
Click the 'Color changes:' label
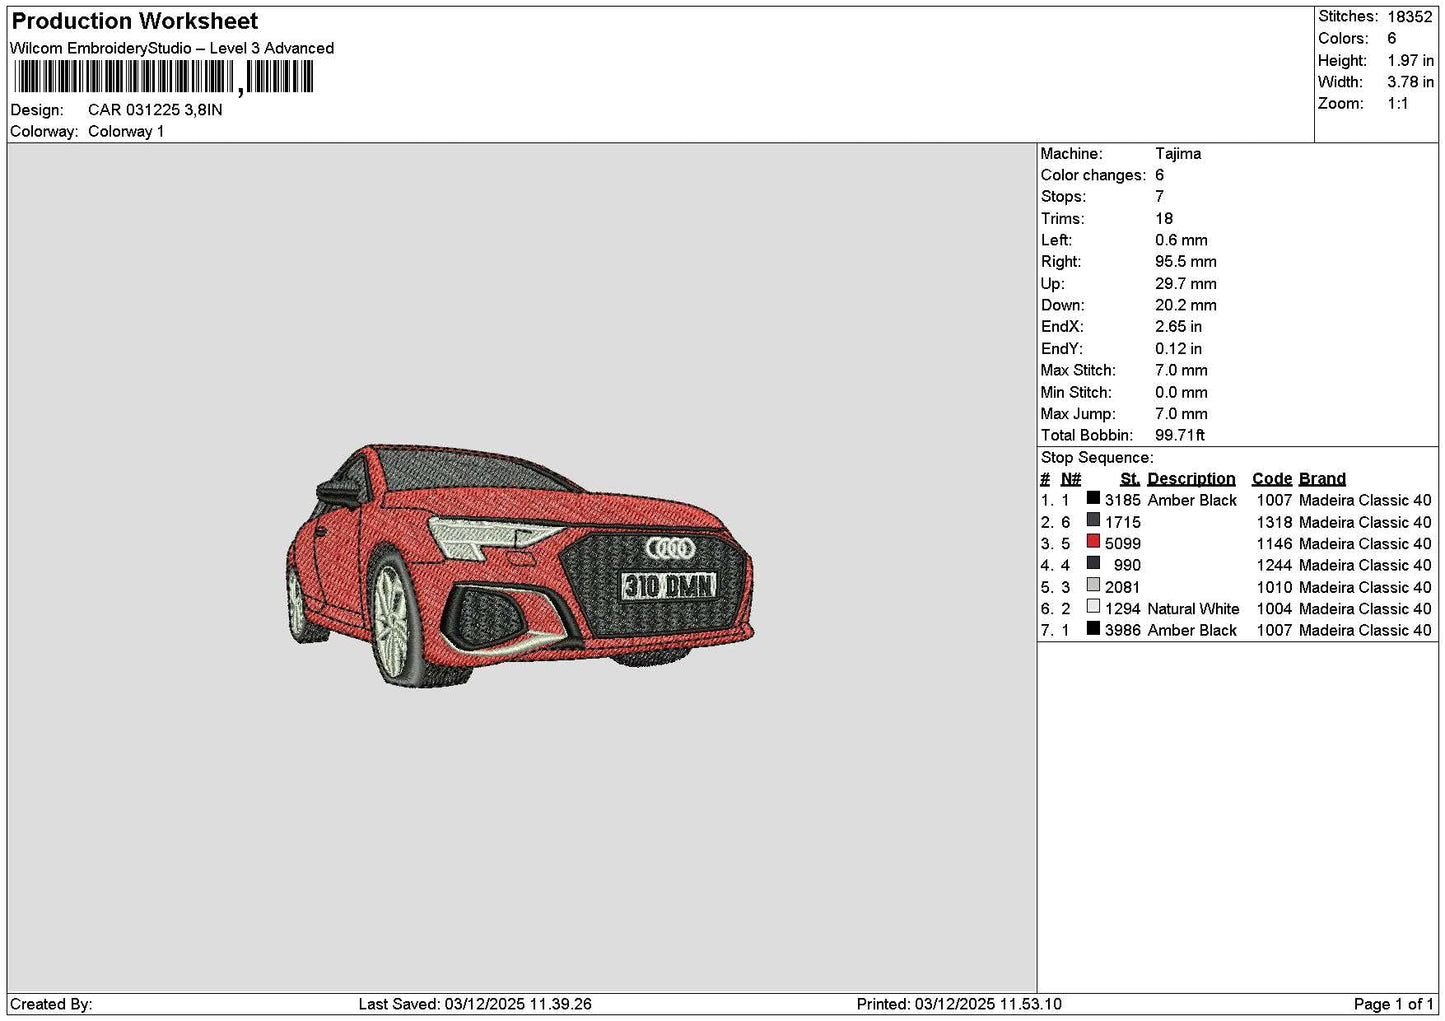[x=1093, y=176]
